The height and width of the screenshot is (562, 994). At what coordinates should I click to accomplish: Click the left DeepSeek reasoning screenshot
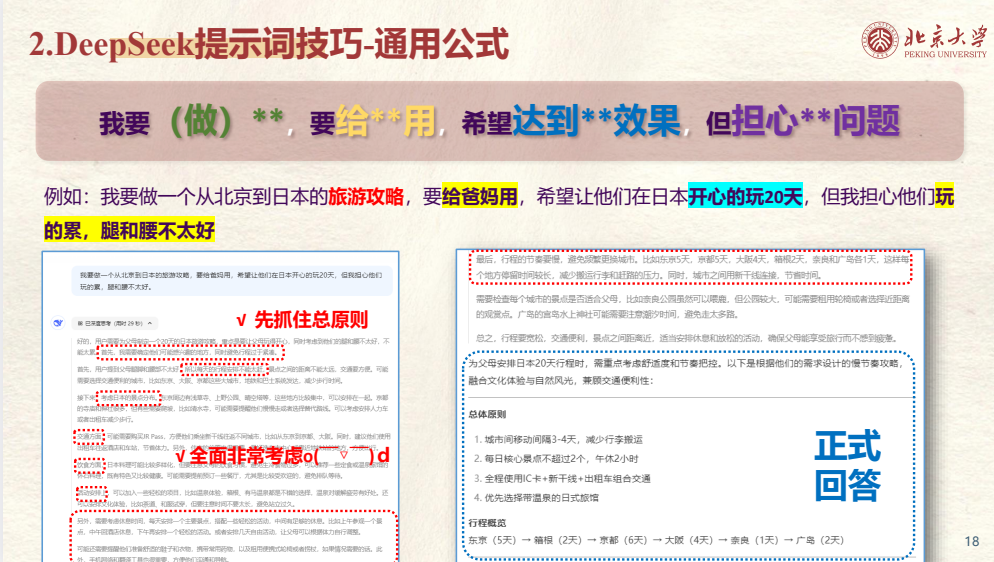(x=221, y=406)
